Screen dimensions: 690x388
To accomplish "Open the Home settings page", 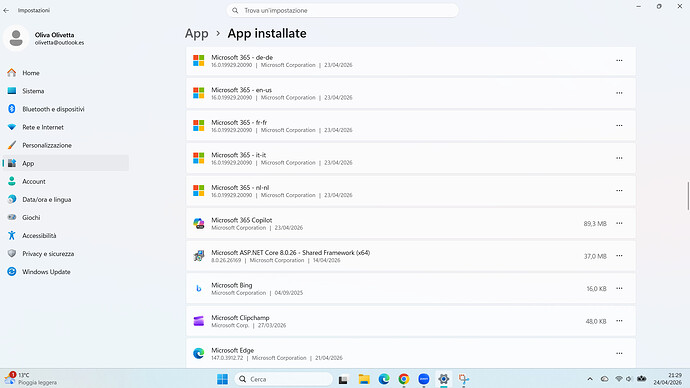I will (66, 73).
